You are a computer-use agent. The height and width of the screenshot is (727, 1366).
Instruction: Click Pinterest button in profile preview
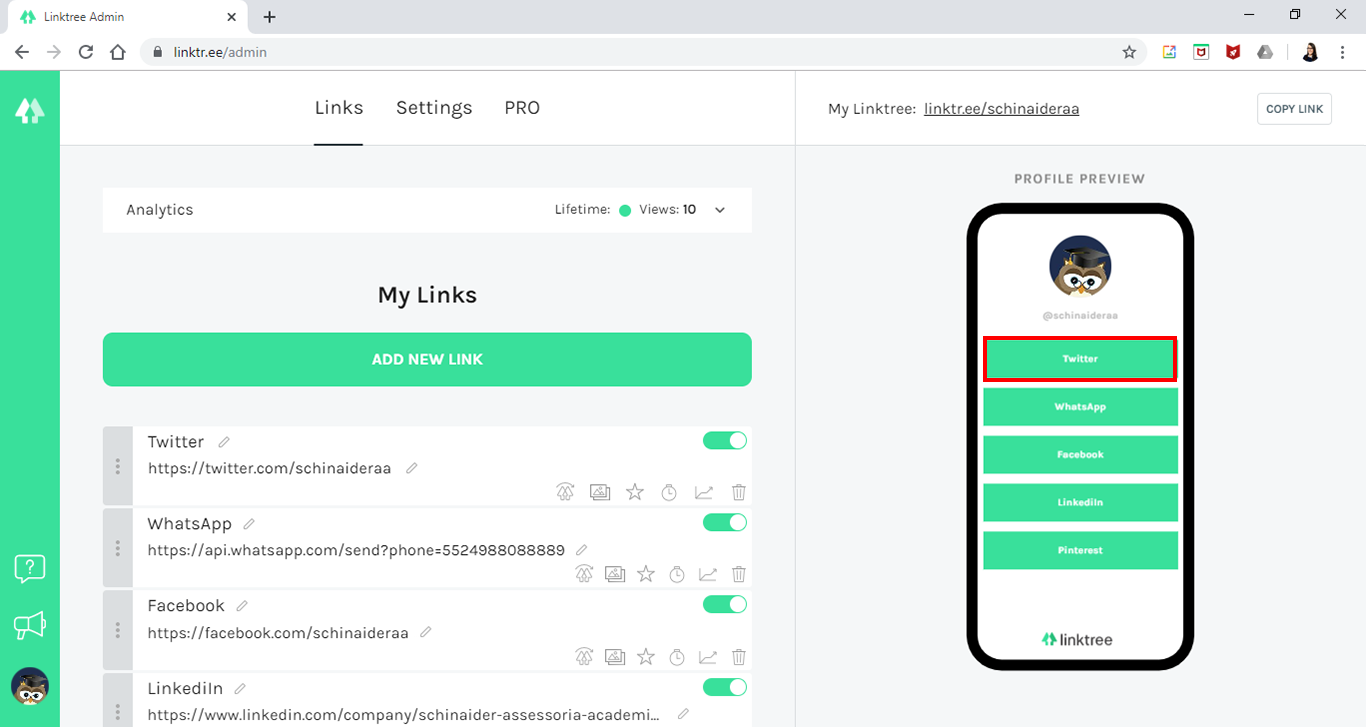click(x=1080, y=551)
